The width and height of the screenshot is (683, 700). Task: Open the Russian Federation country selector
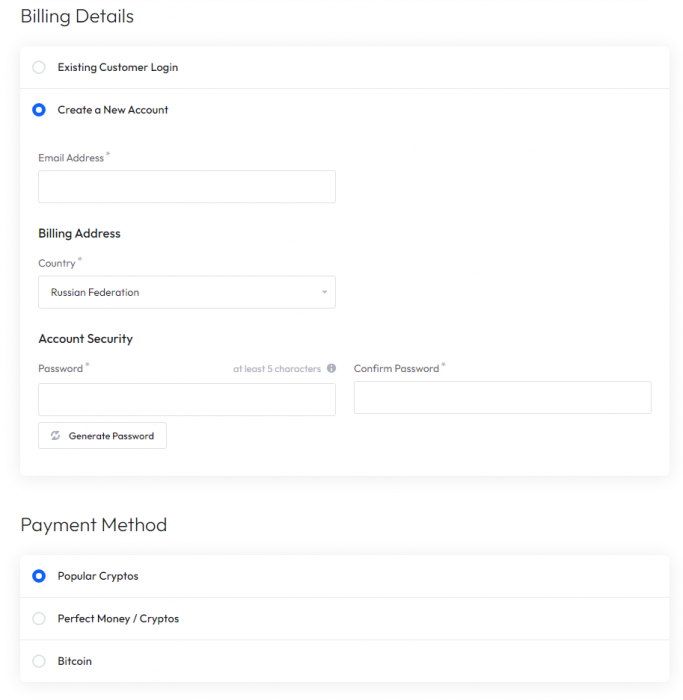(186, 293)
